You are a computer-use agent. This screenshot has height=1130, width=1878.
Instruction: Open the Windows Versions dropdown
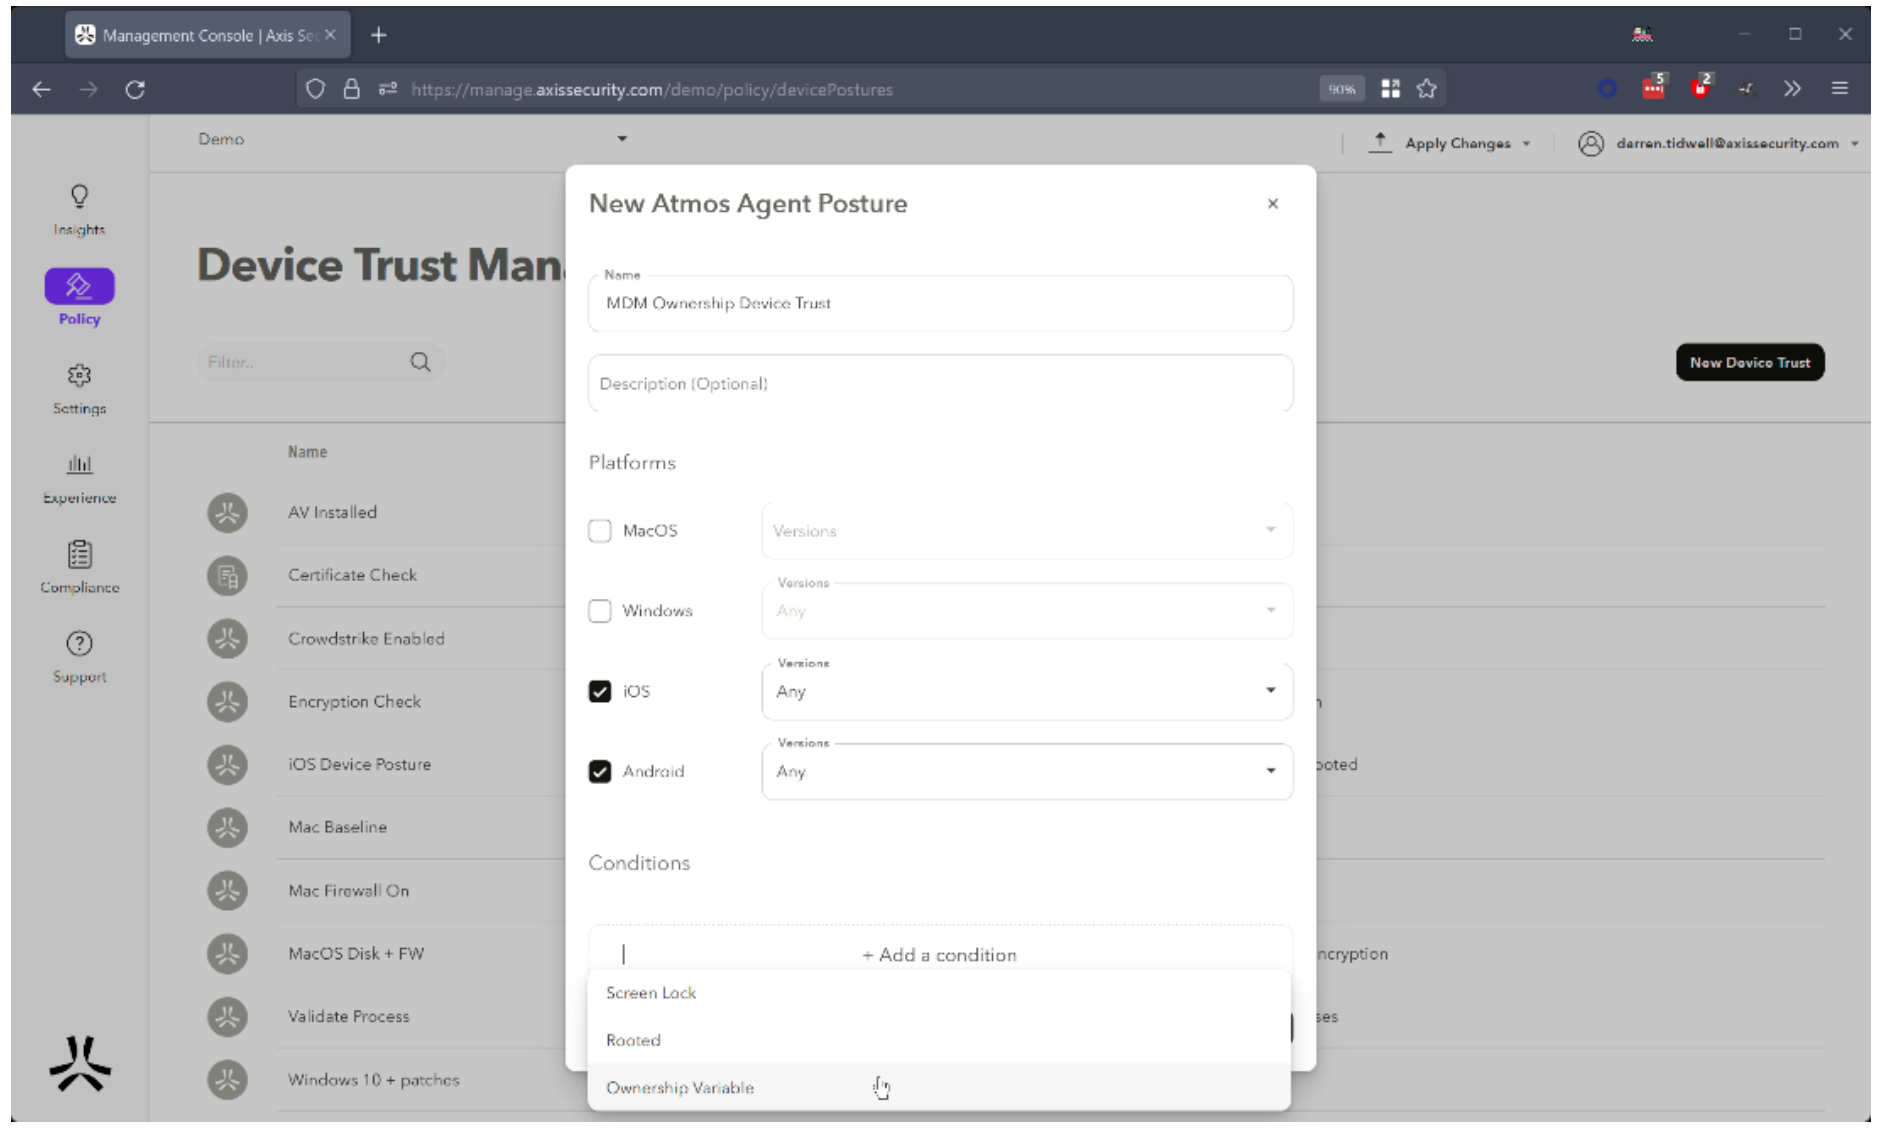coord(1027,611)
